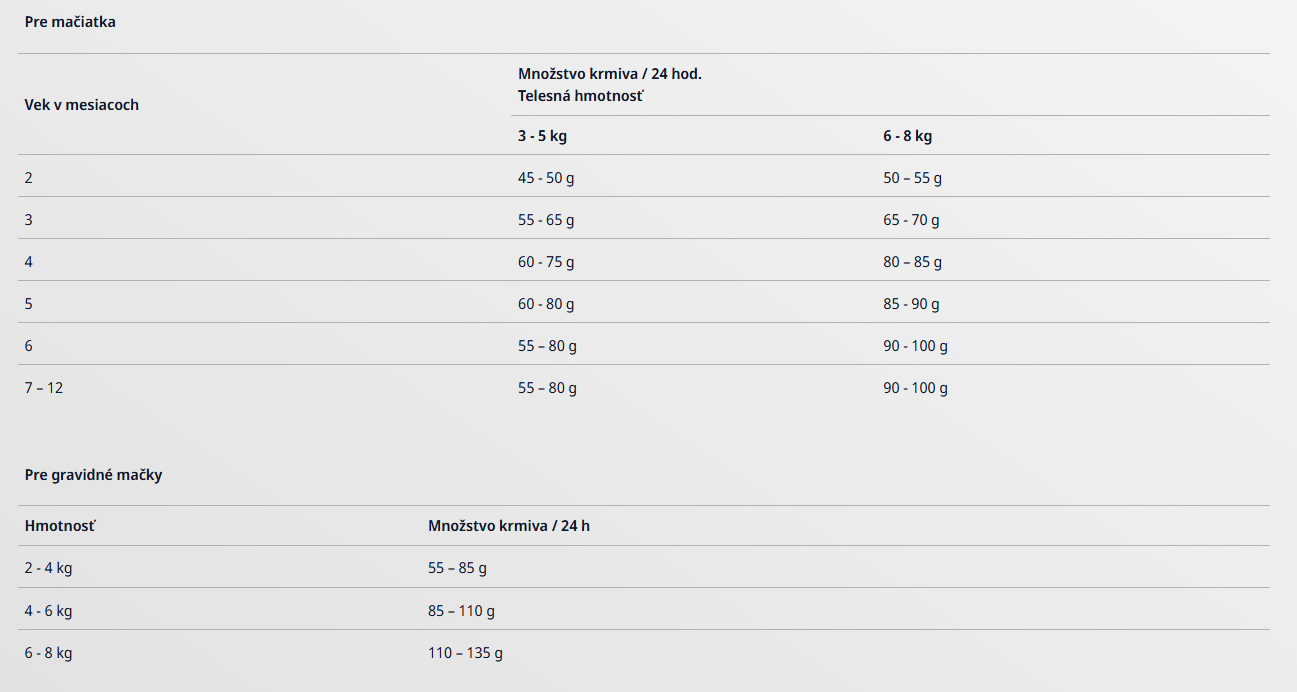
Task: Select the '2 - 4 kg' weight row
Action: 644,568
